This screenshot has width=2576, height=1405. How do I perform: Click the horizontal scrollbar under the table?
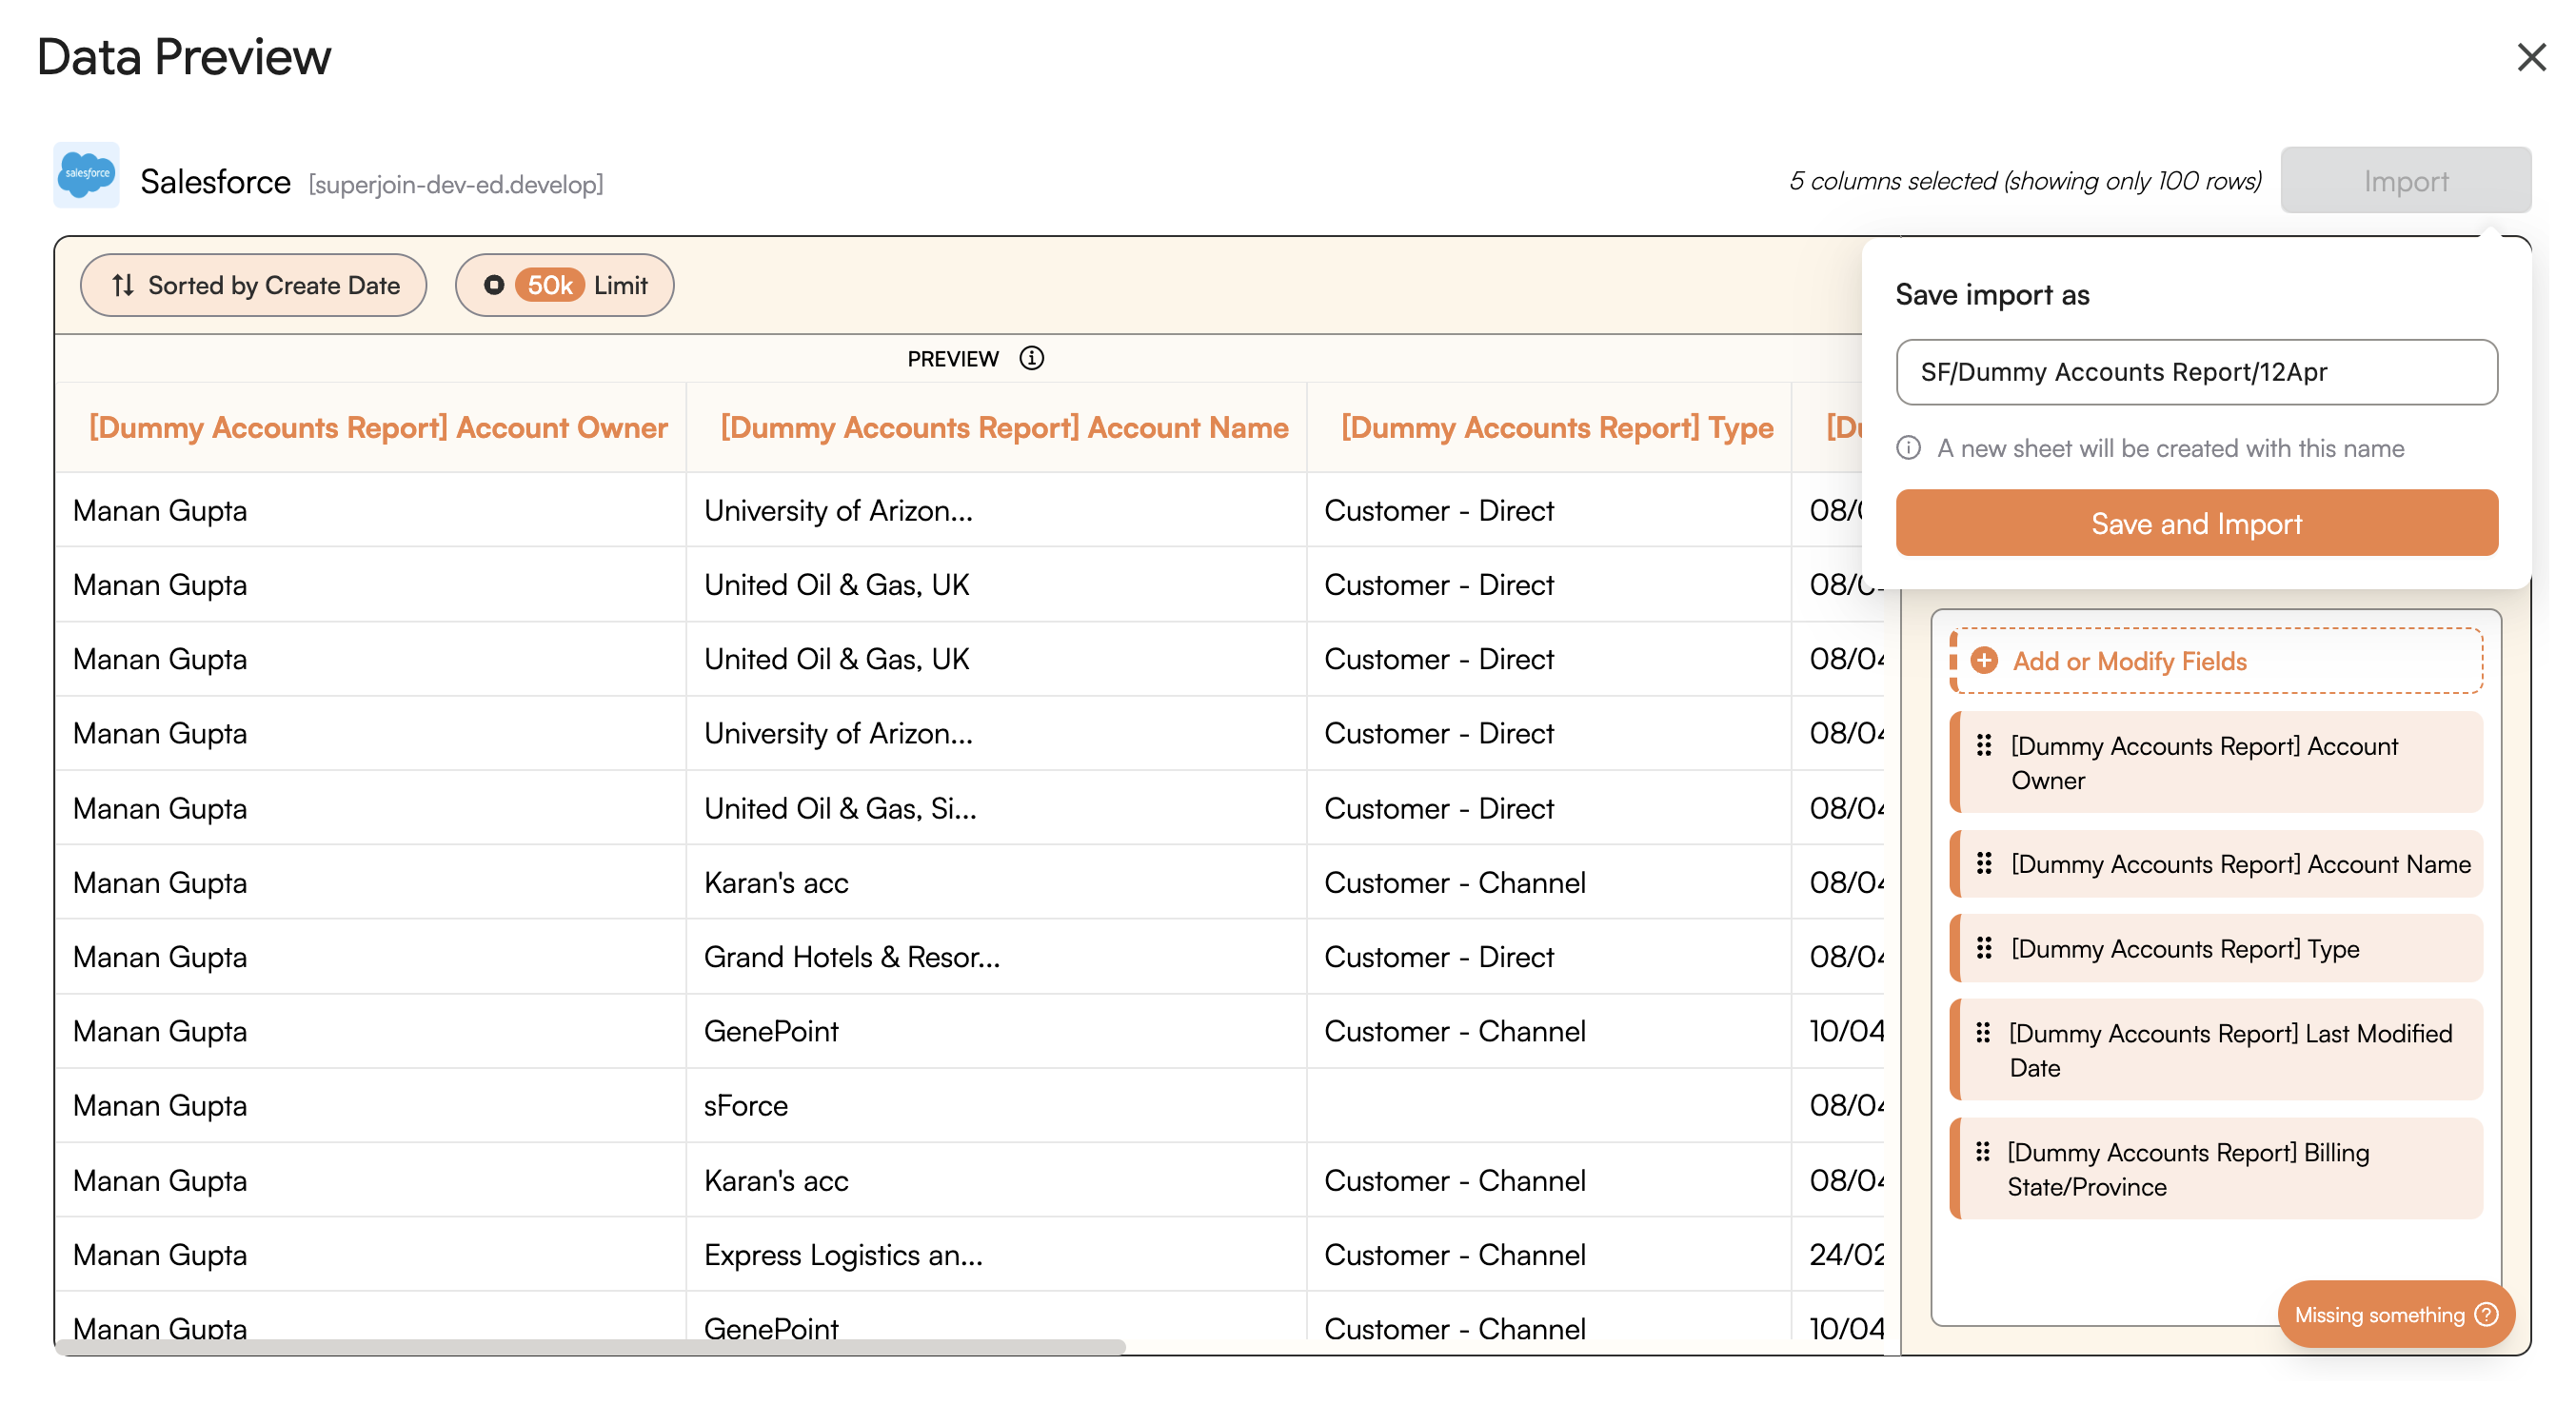[x=590, y=1347]
